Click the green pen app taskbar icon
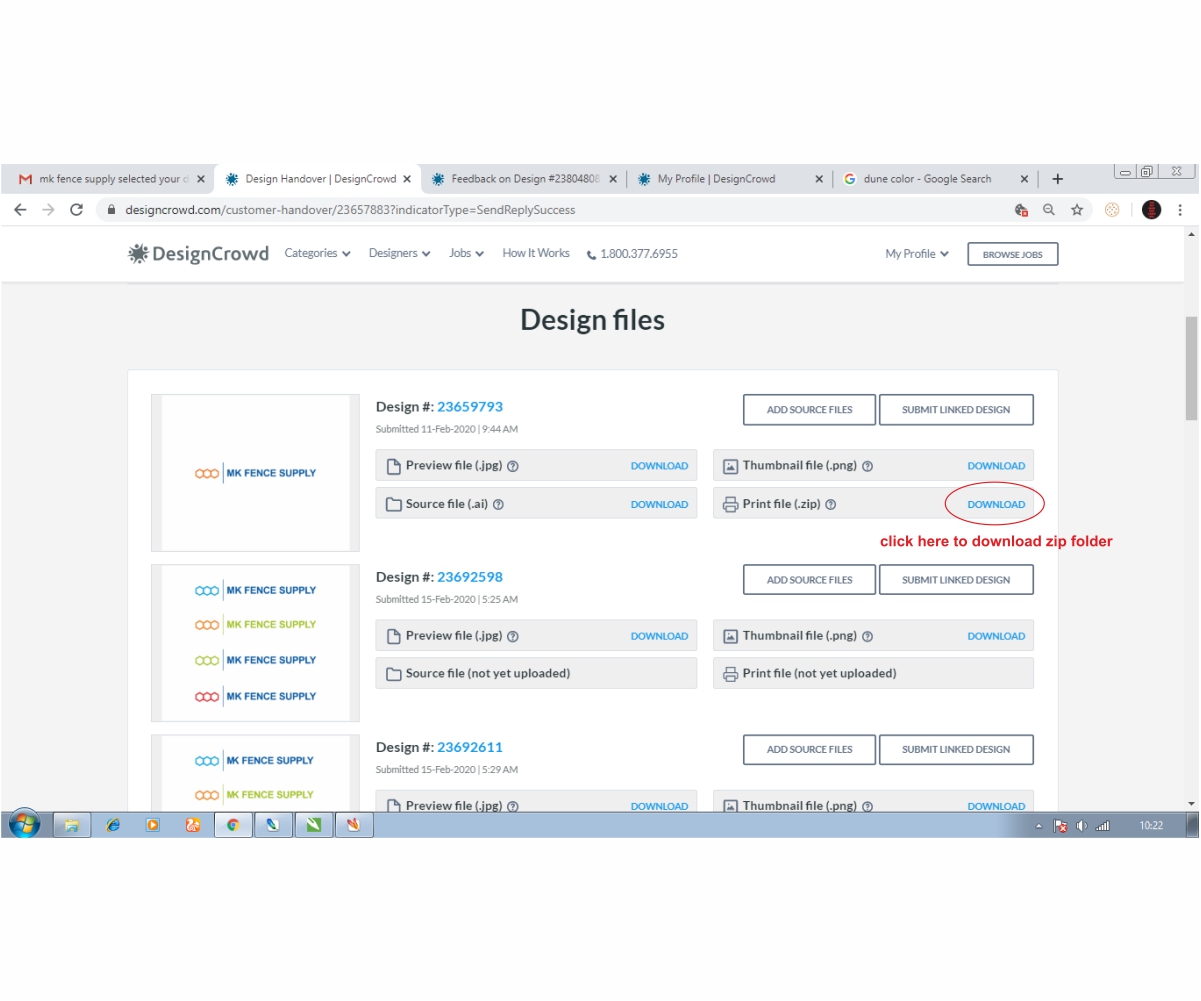 (313, 825)
